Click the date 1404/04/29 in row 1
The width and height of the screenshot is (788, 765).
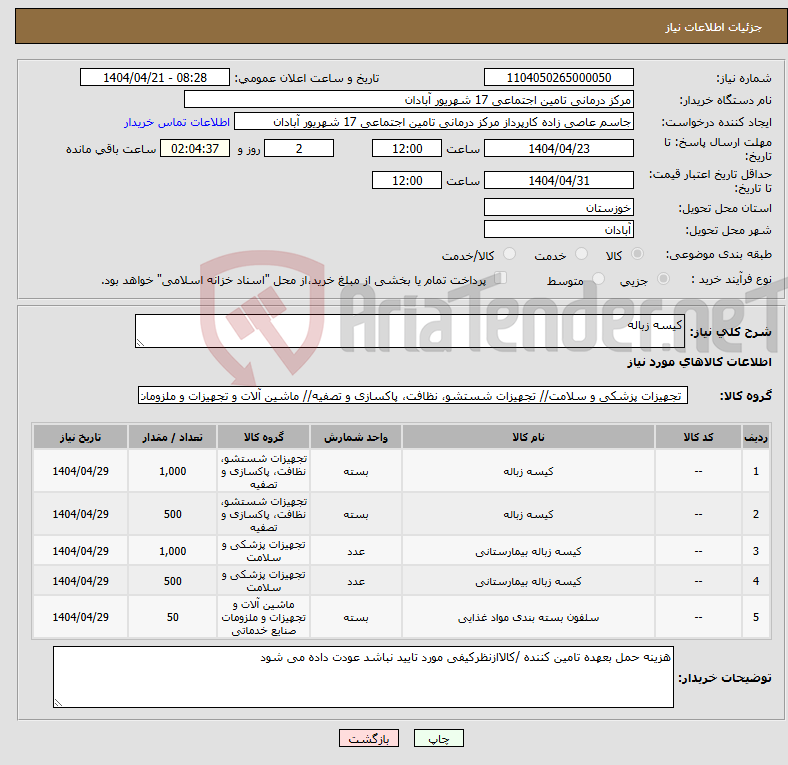pyautogui.click(x=80, y=471)
